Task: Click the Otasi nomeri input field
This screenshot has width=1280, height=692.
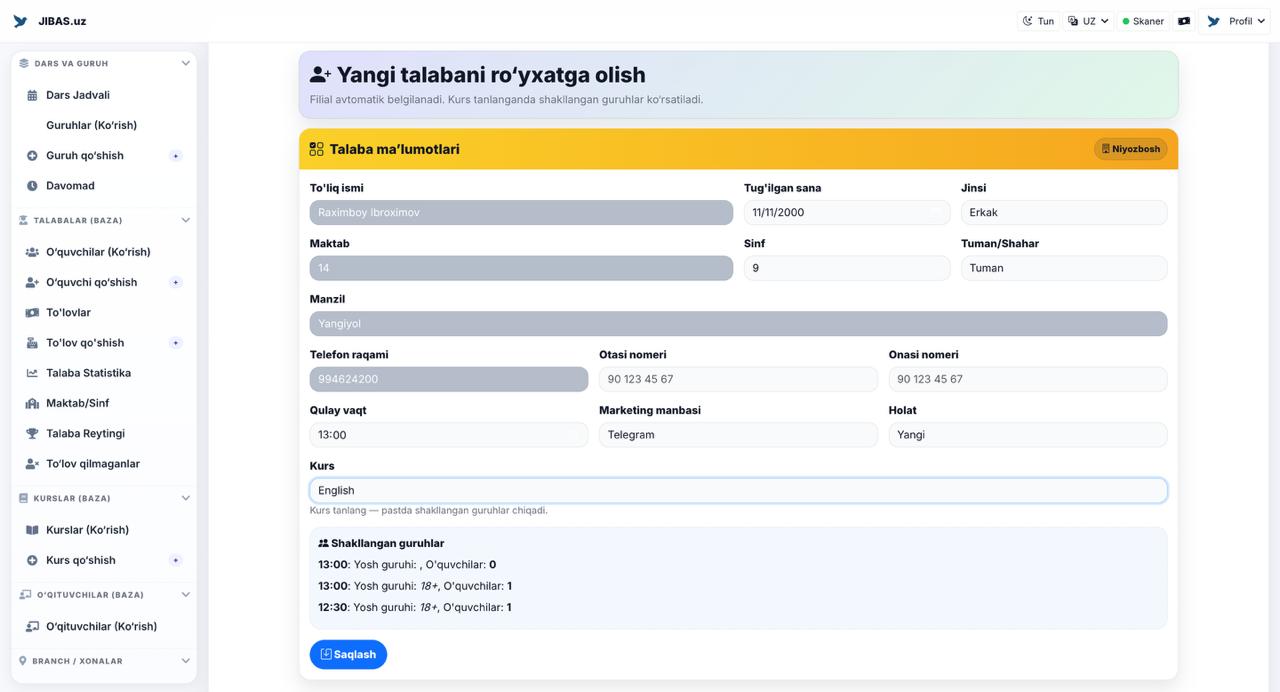Action: coord(737,379)
